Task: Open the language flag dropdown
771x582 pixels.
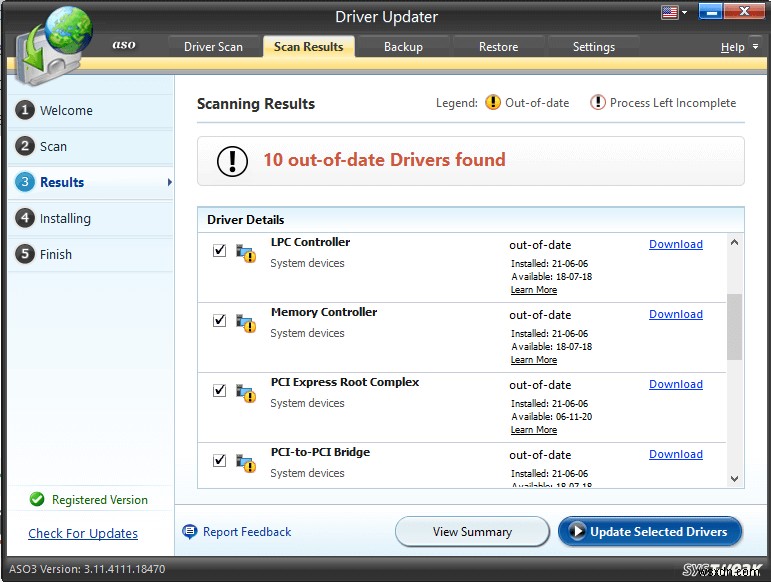Action: click(675, 13)
